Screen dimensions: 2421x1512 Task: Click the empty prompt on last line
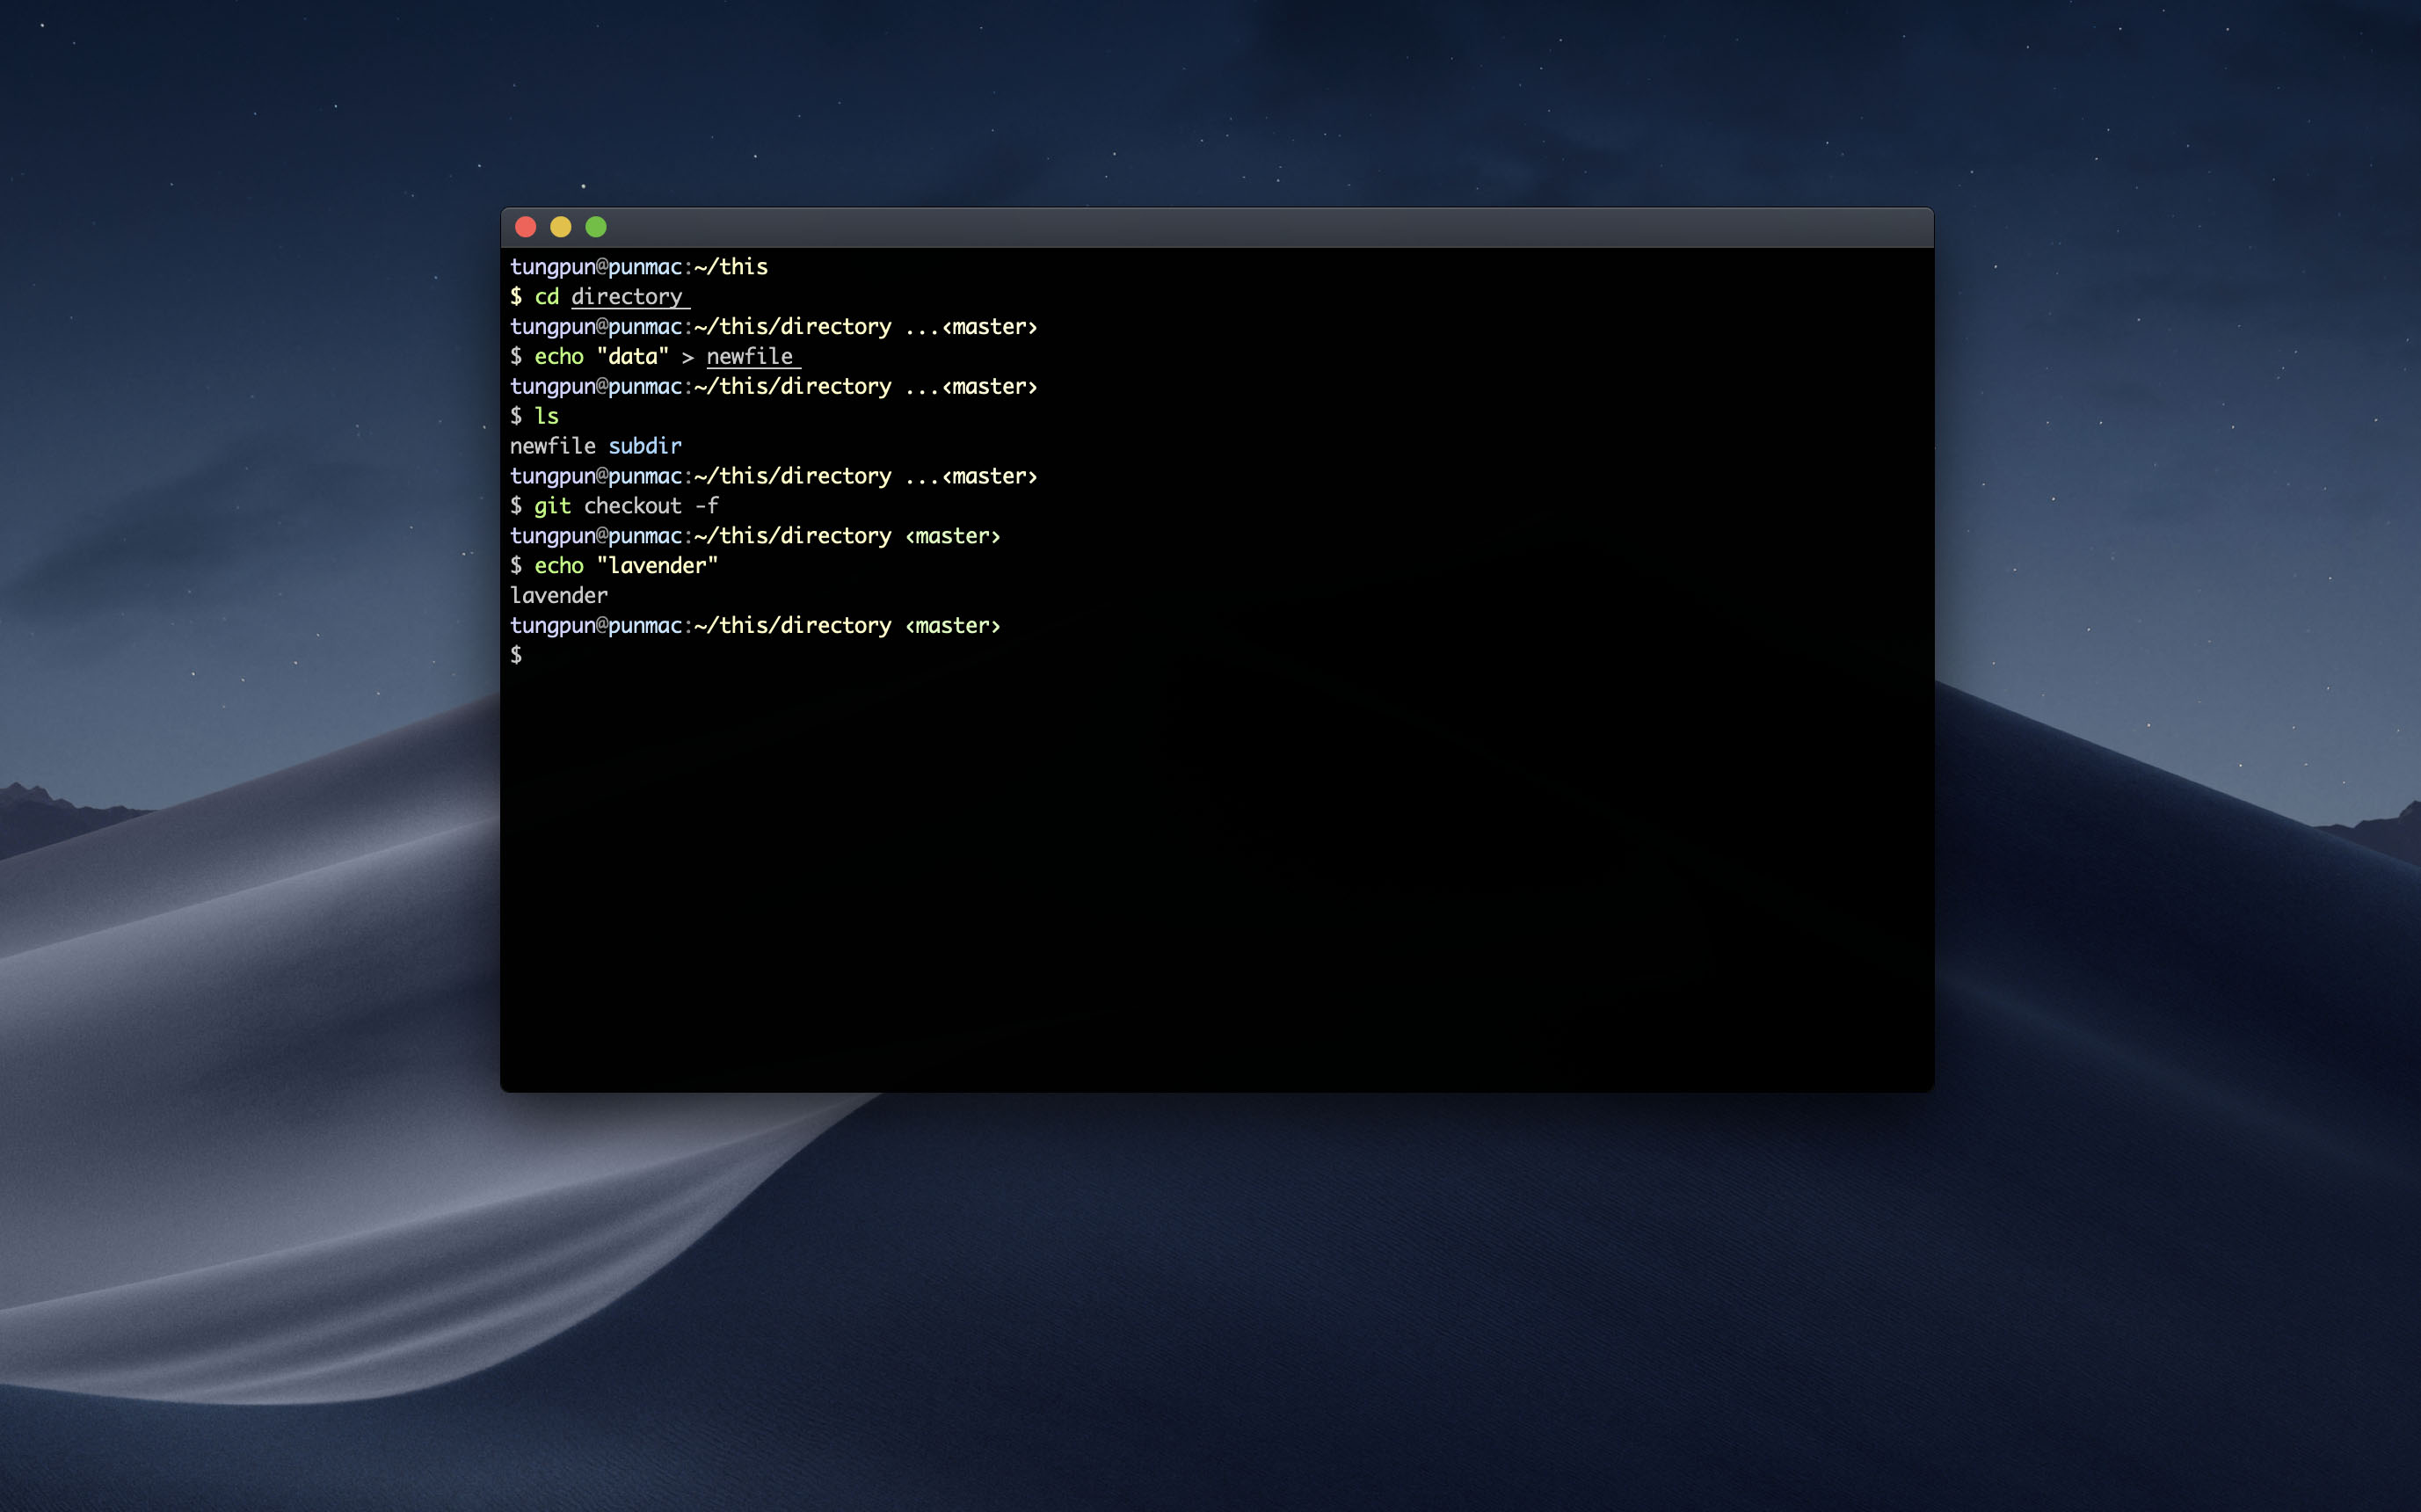click(x=516, y=655)
